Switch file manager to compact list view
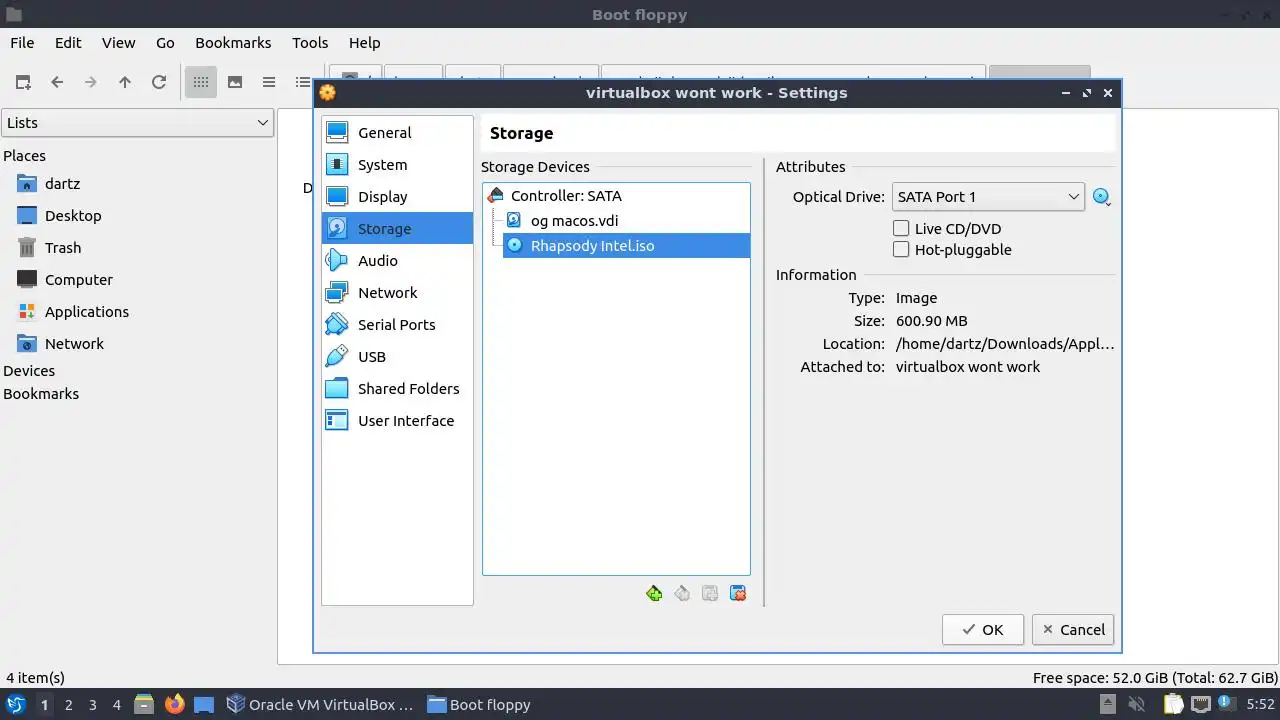 pos(269,82)
